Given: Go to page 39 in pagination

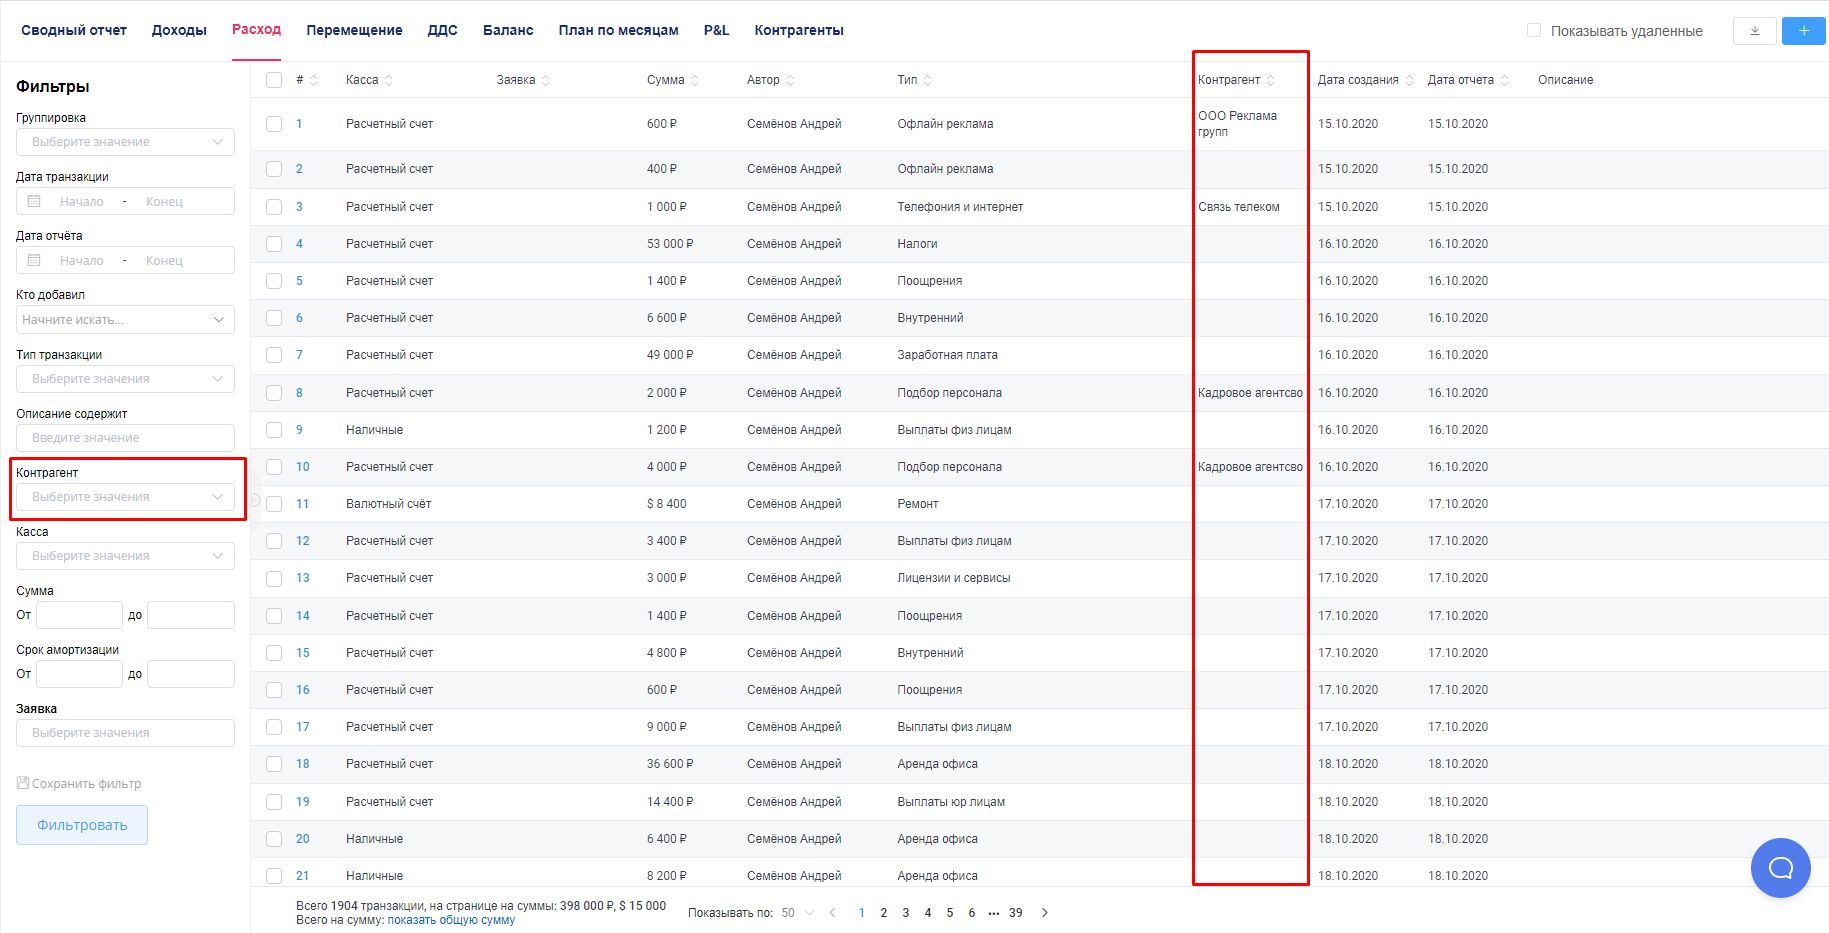Looking at the screenshot, I should tap(1016, 912).
